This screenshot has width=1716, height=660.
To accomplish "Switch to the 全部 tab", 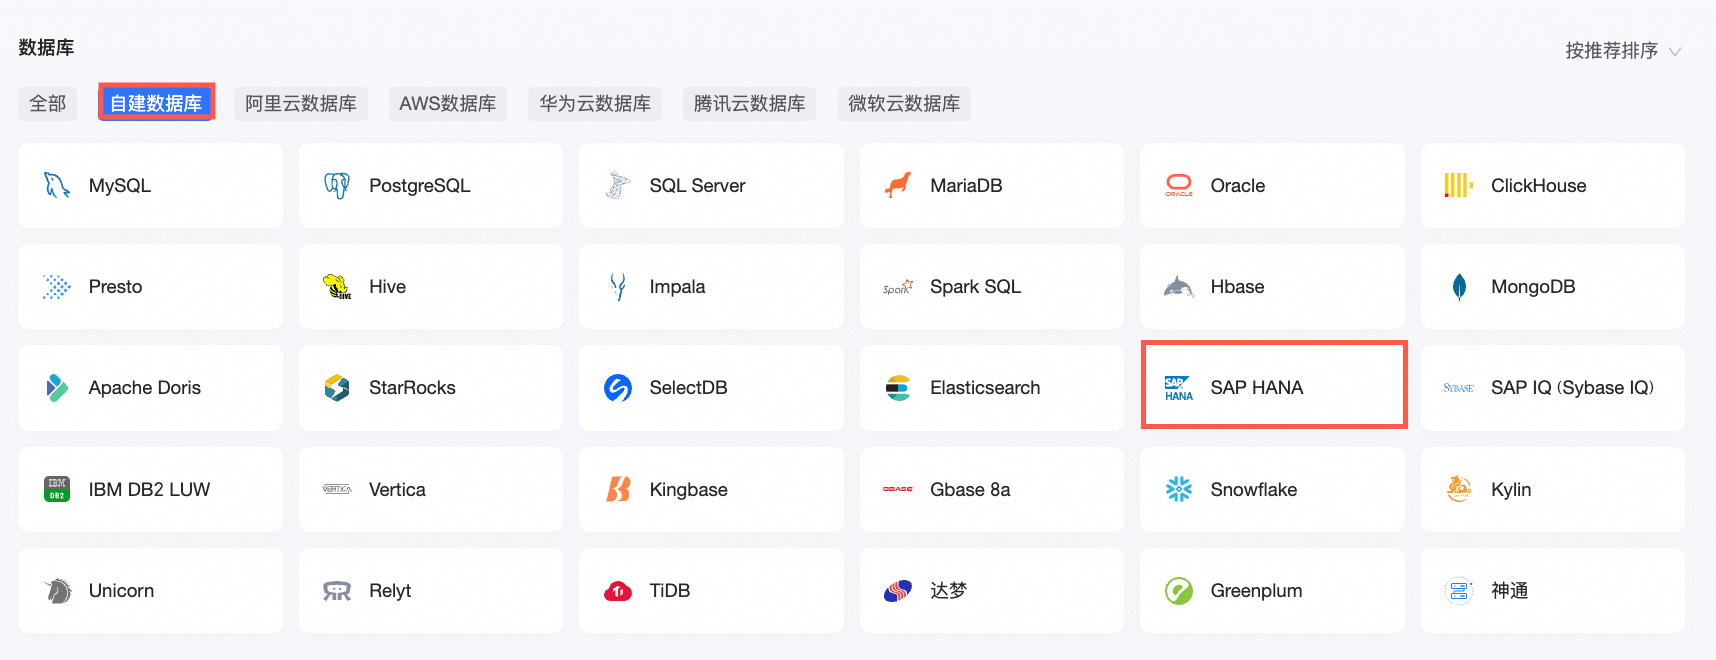I will point(47,104).
